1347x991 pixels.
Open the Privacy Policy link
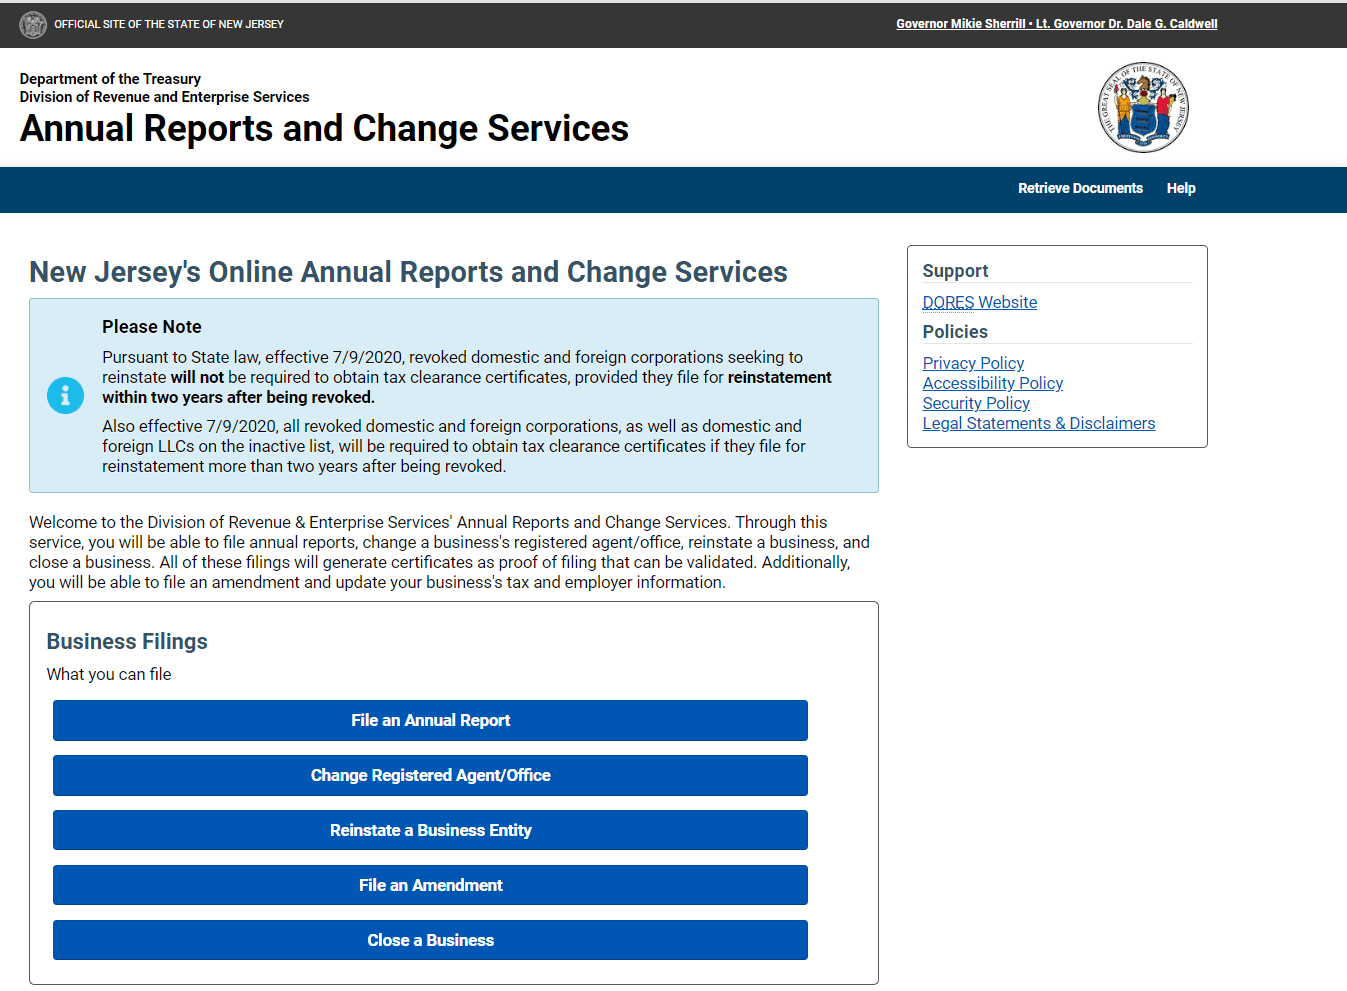tap(973, 363)
